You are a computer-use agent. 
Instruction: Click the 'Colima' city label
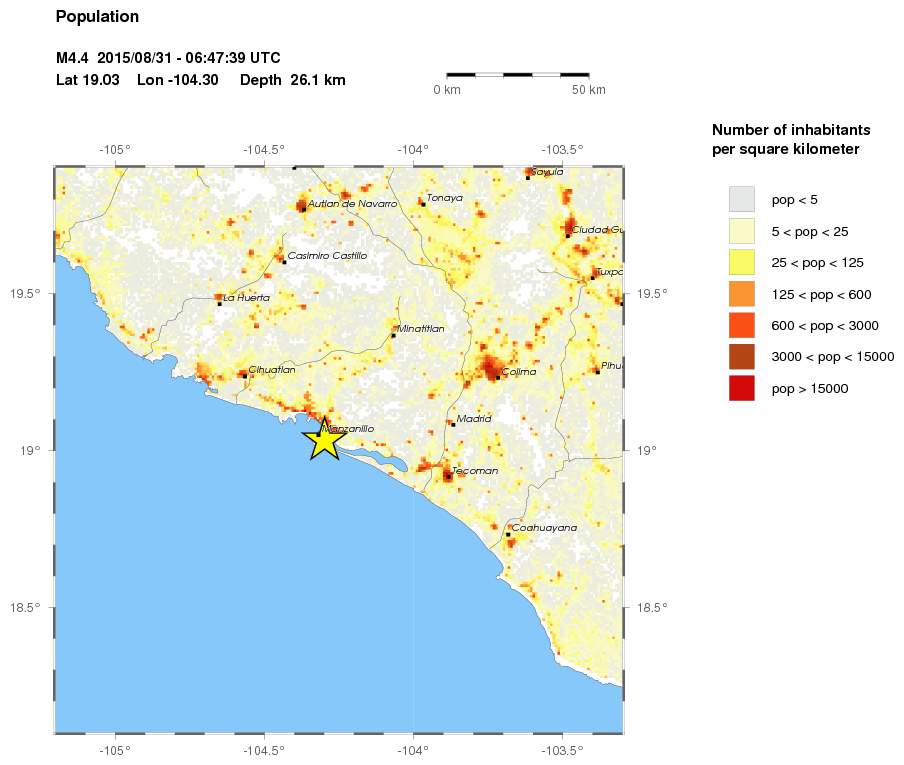click(519, 372)
